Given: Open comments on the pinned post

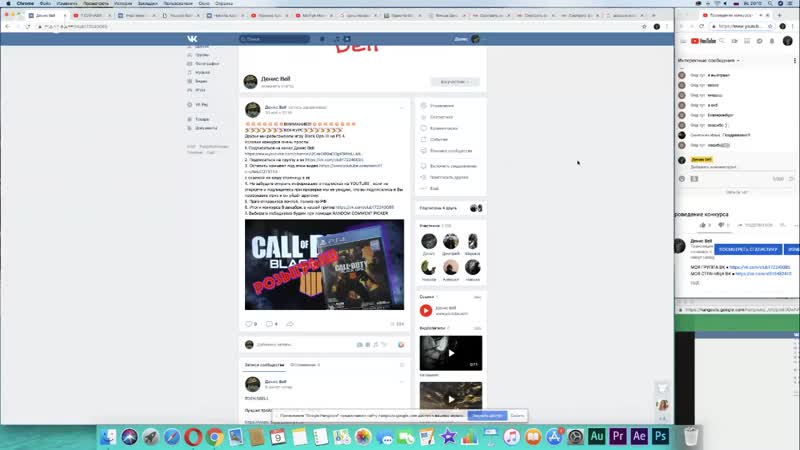Looking at the screenshot, I should click(271, 324).
